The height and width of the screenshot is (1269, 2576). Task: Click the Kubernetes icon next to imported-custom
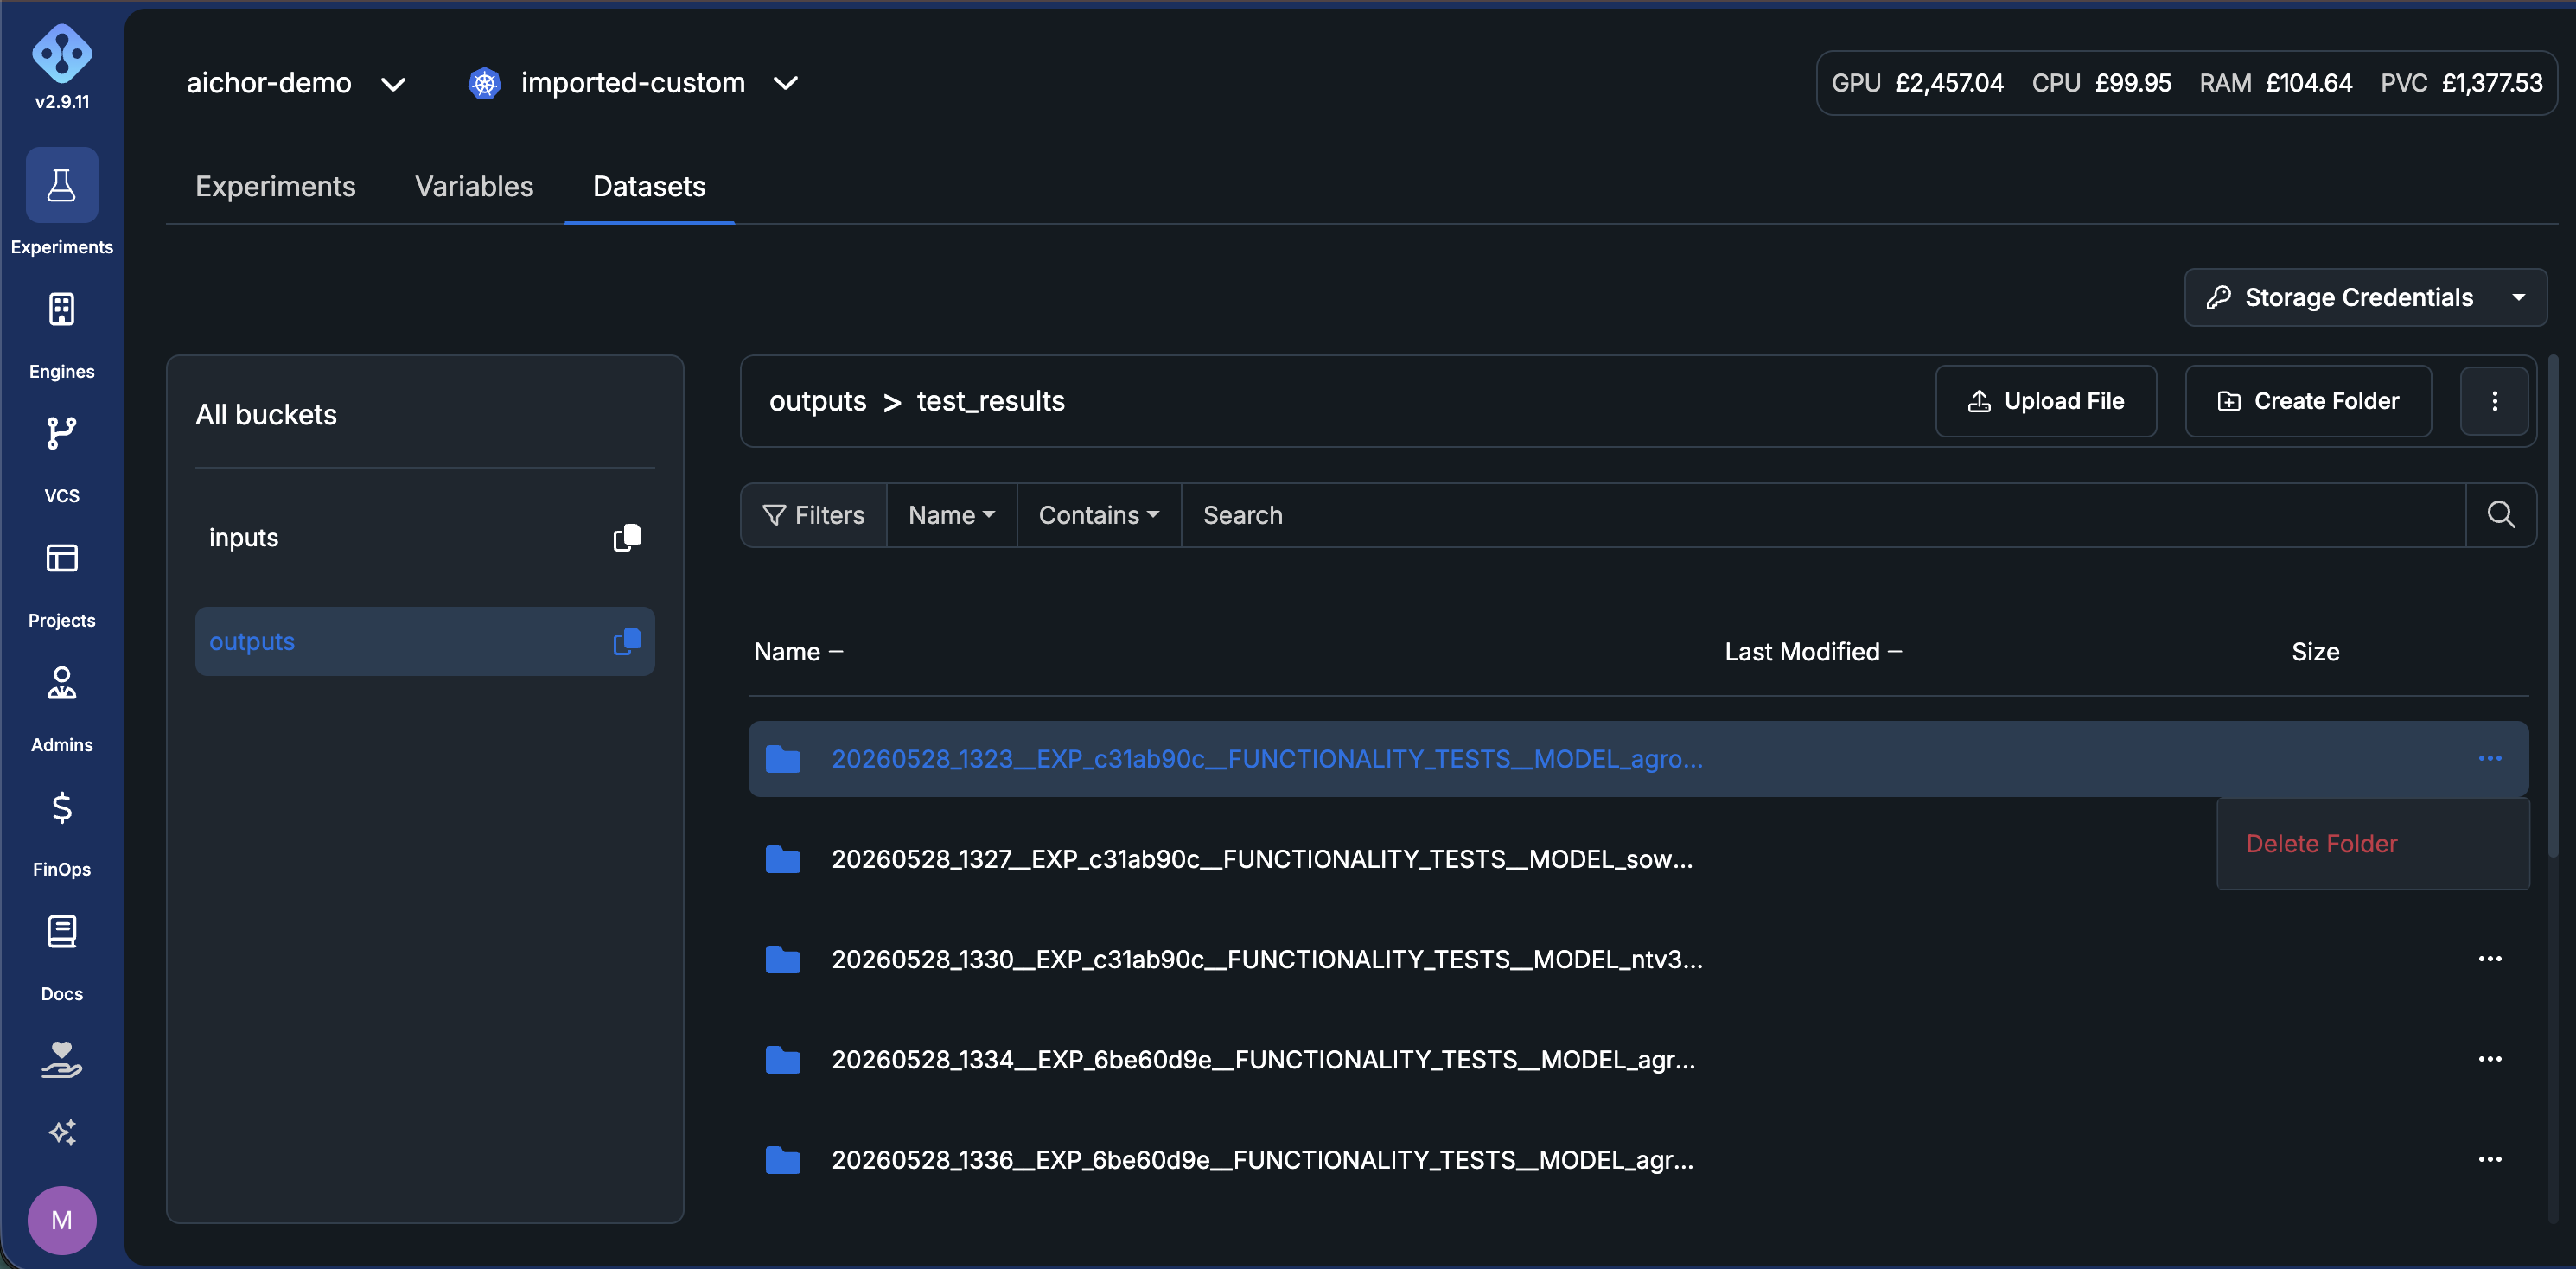point(484,83)
